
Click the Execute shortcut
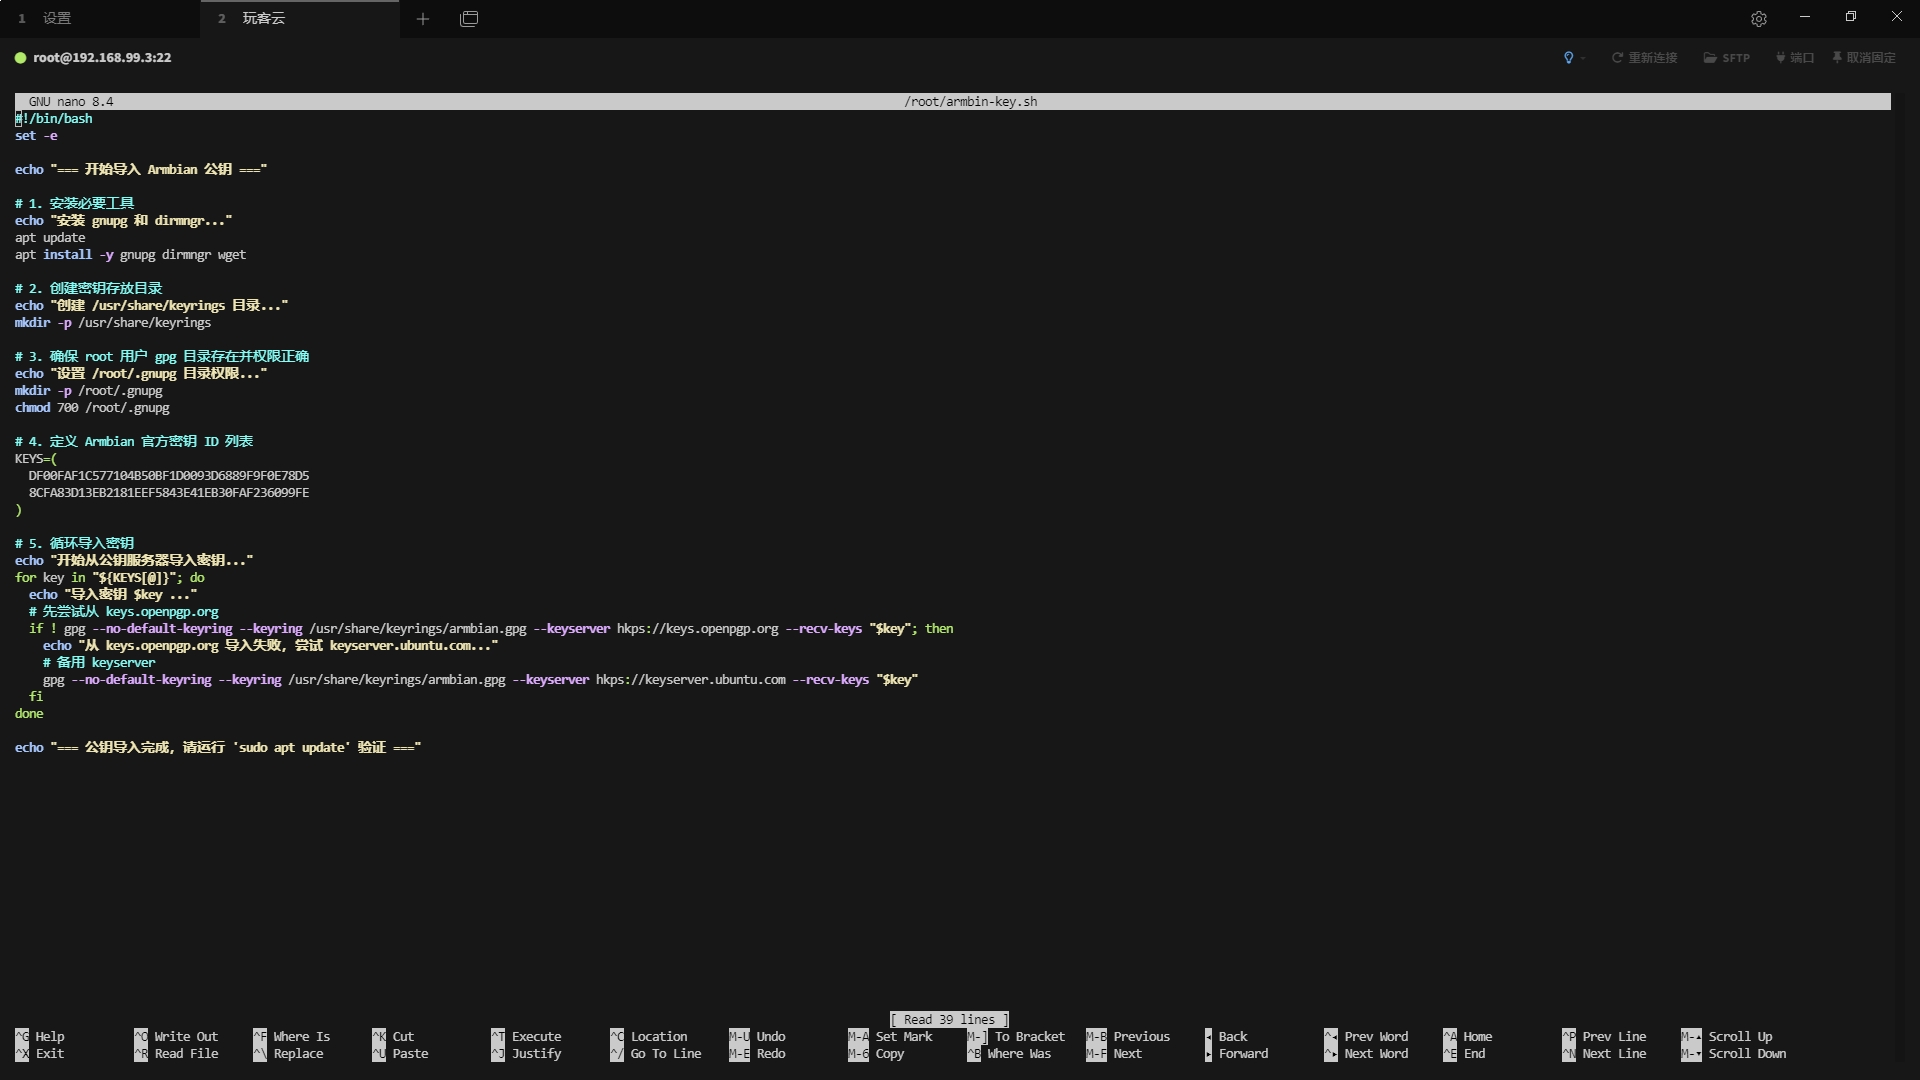coord(526,1037)
